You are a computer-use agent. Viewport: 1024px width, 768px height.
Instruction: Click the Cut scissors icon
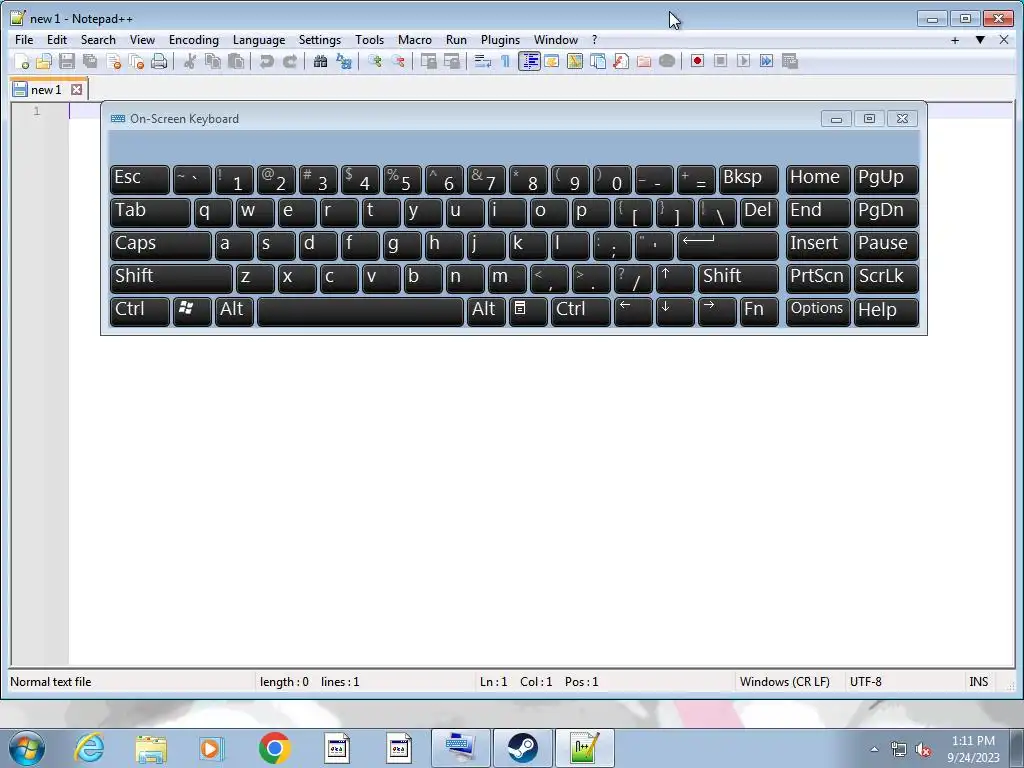click(x=190, y=61)
